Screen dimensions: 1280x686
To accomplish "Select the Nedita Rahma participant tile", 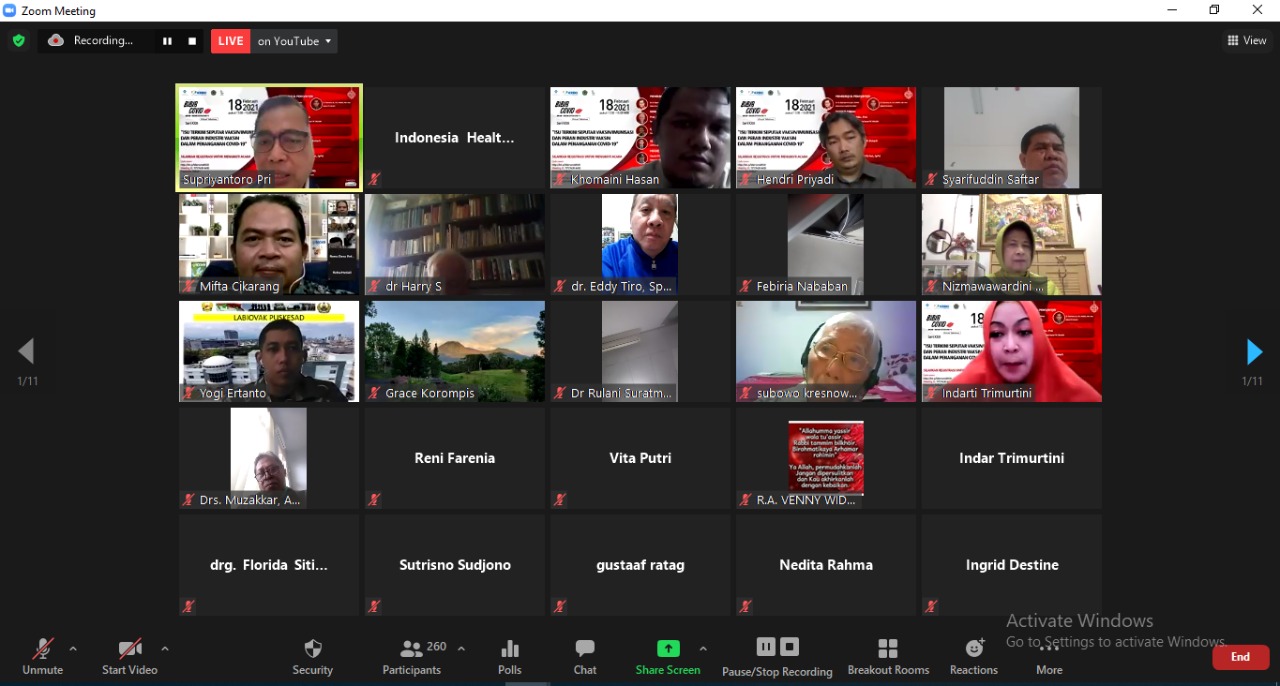I will pyautogui.click(x=826, y=565).
